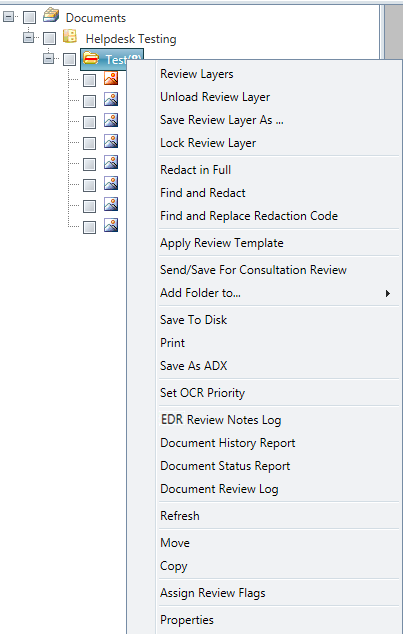Collapse the Documents root node

pyautogui.click(x=8, y=17)
